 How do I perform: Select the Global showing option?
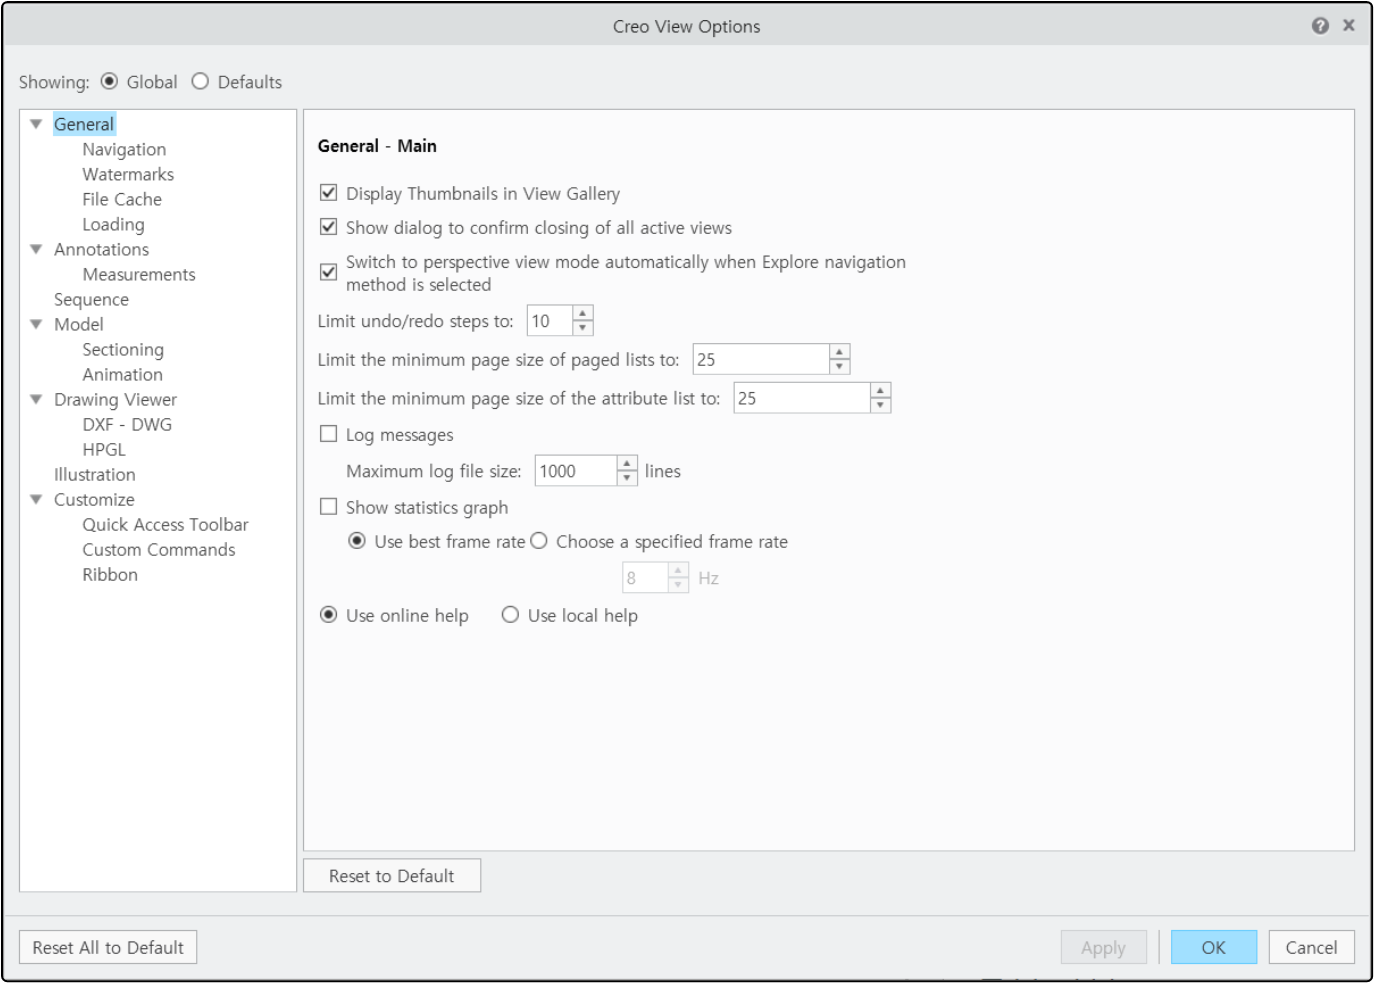[x=109, y=82]
